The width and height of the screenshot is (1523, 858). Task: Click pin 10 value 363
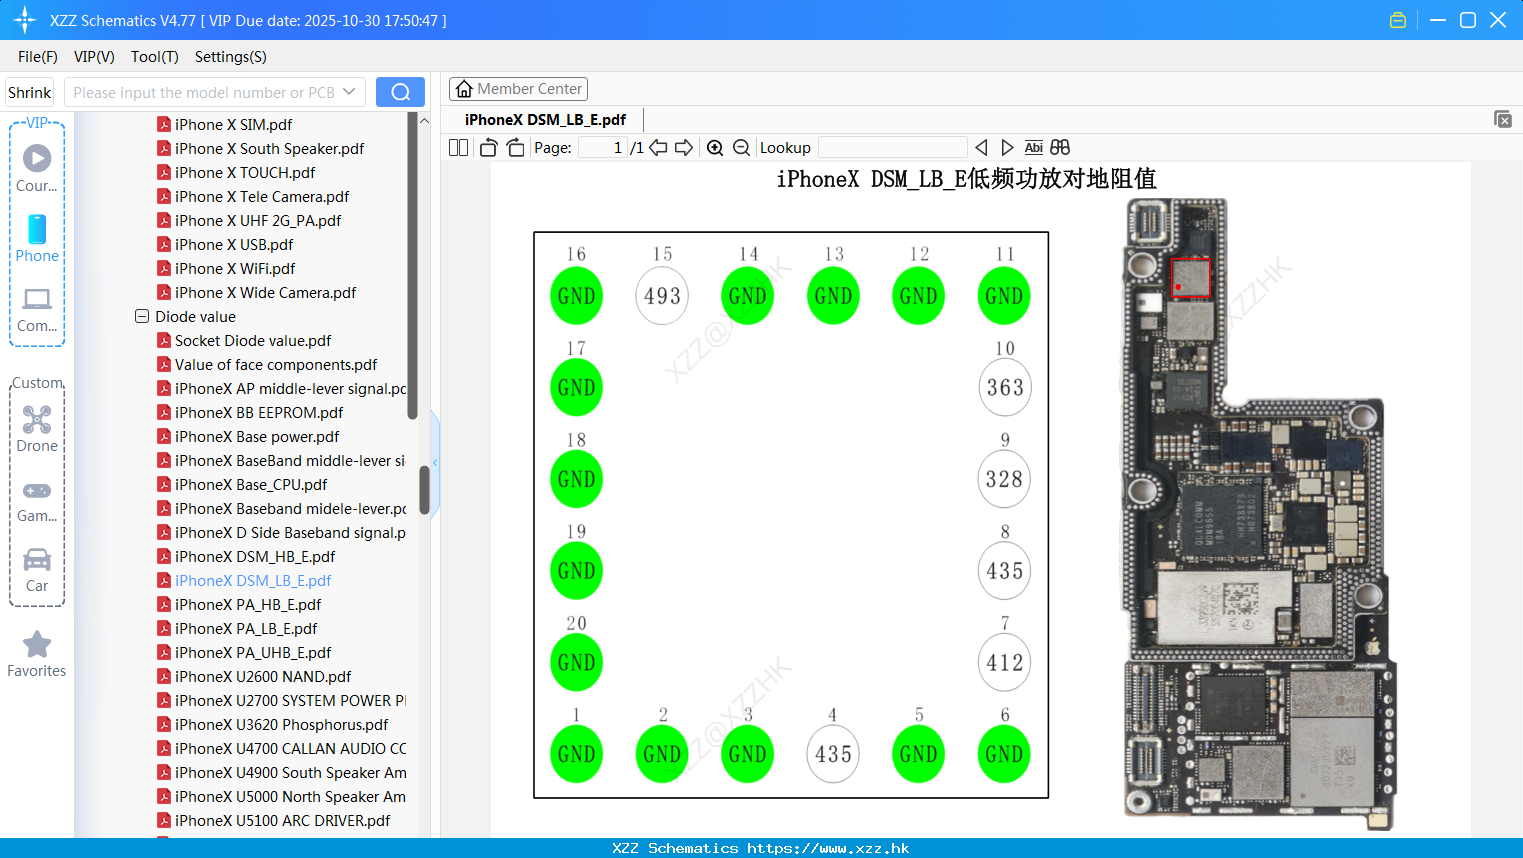[1005, 387]
